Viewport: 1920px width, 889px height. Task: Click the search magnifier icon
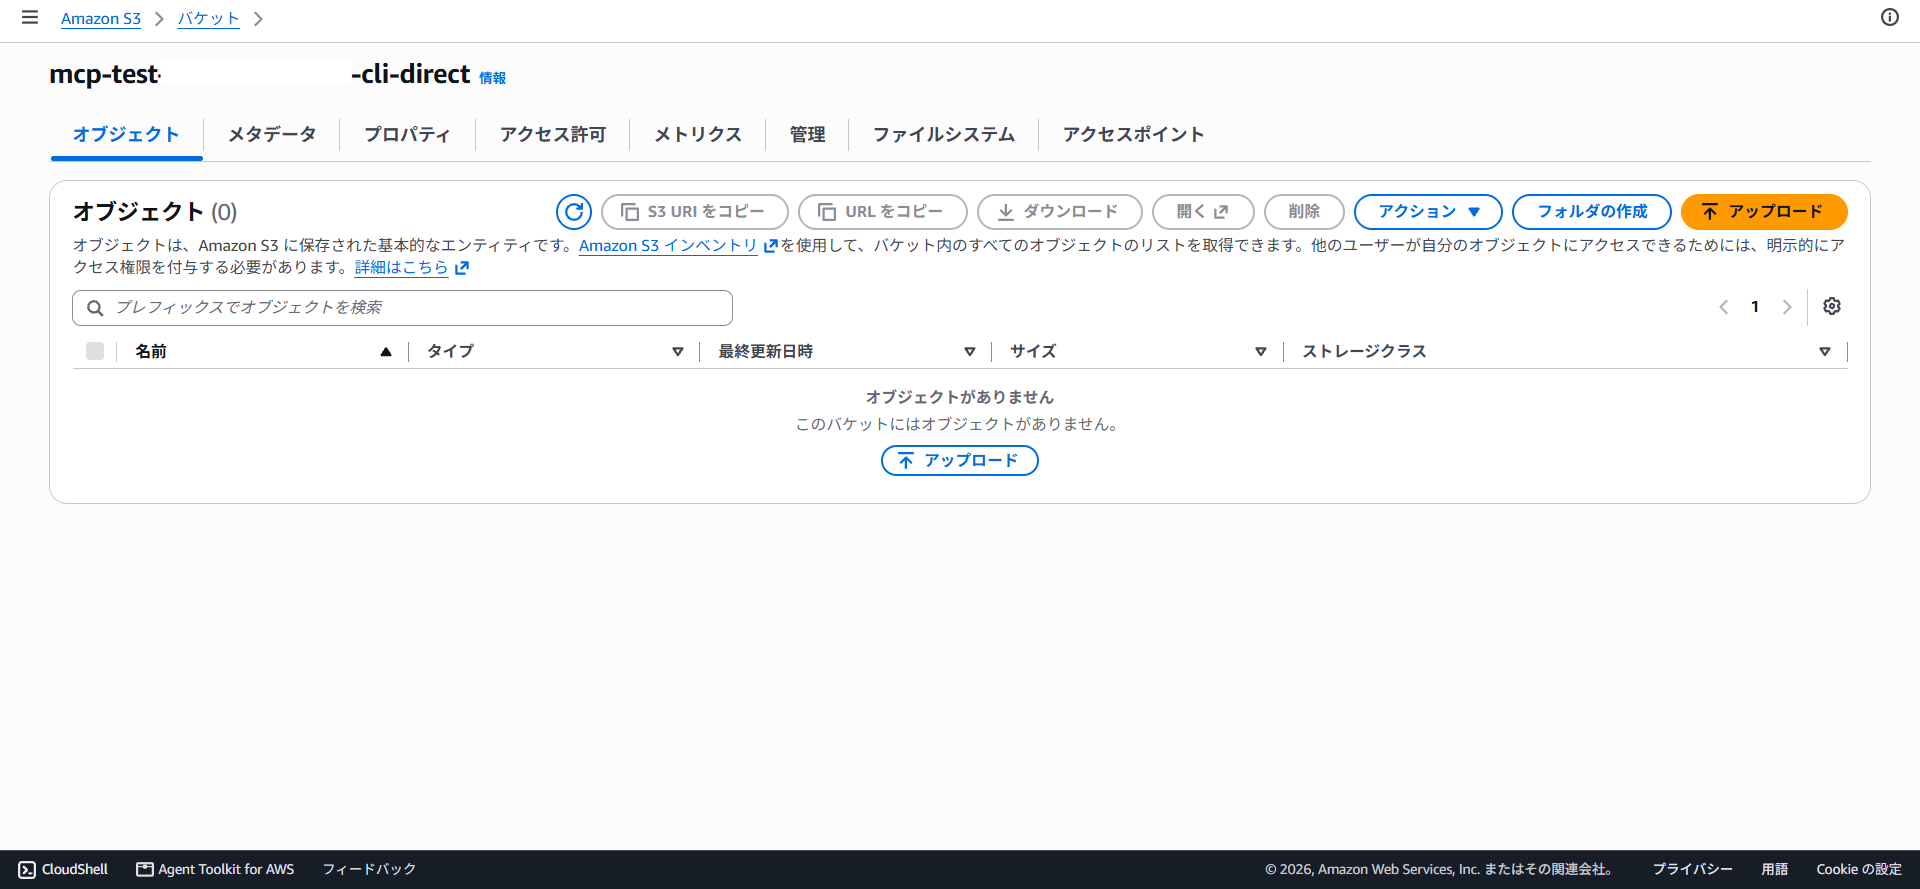coord(95,308)
